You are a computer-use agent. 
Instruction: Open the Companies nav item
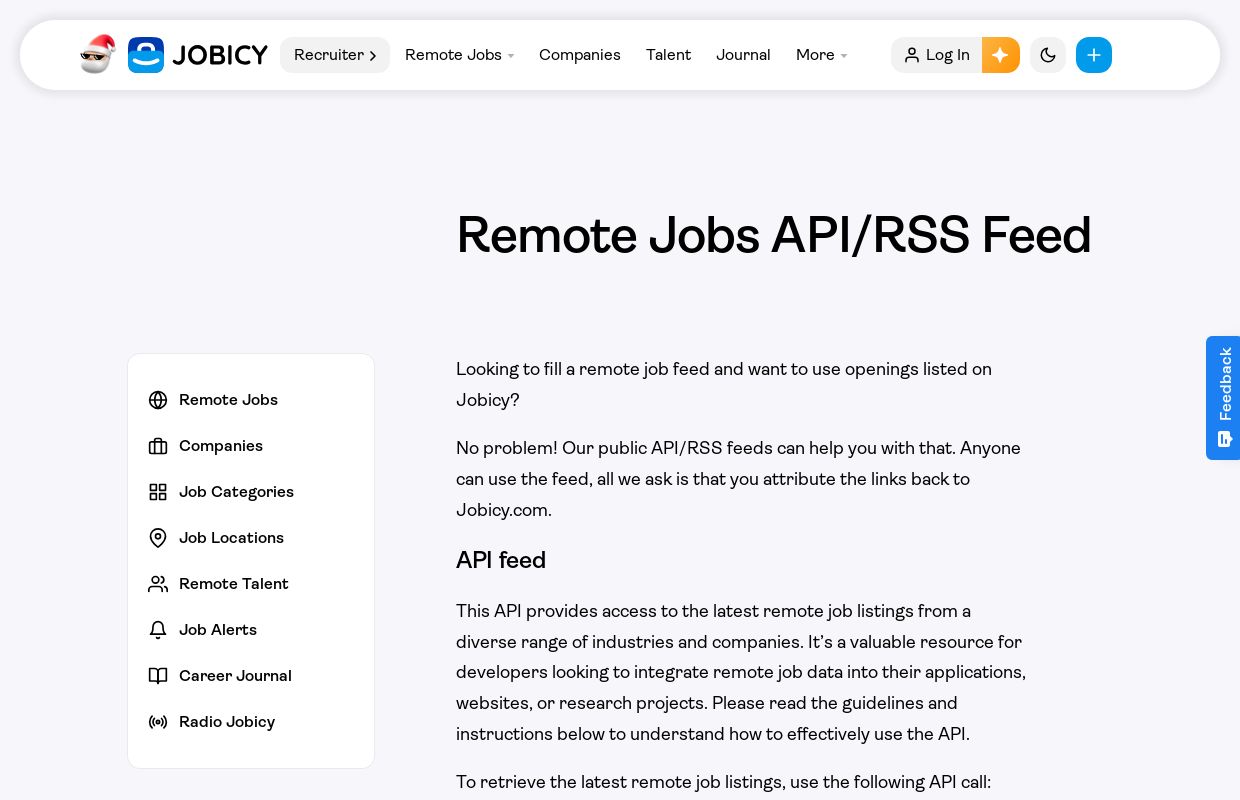pos(580,55)
